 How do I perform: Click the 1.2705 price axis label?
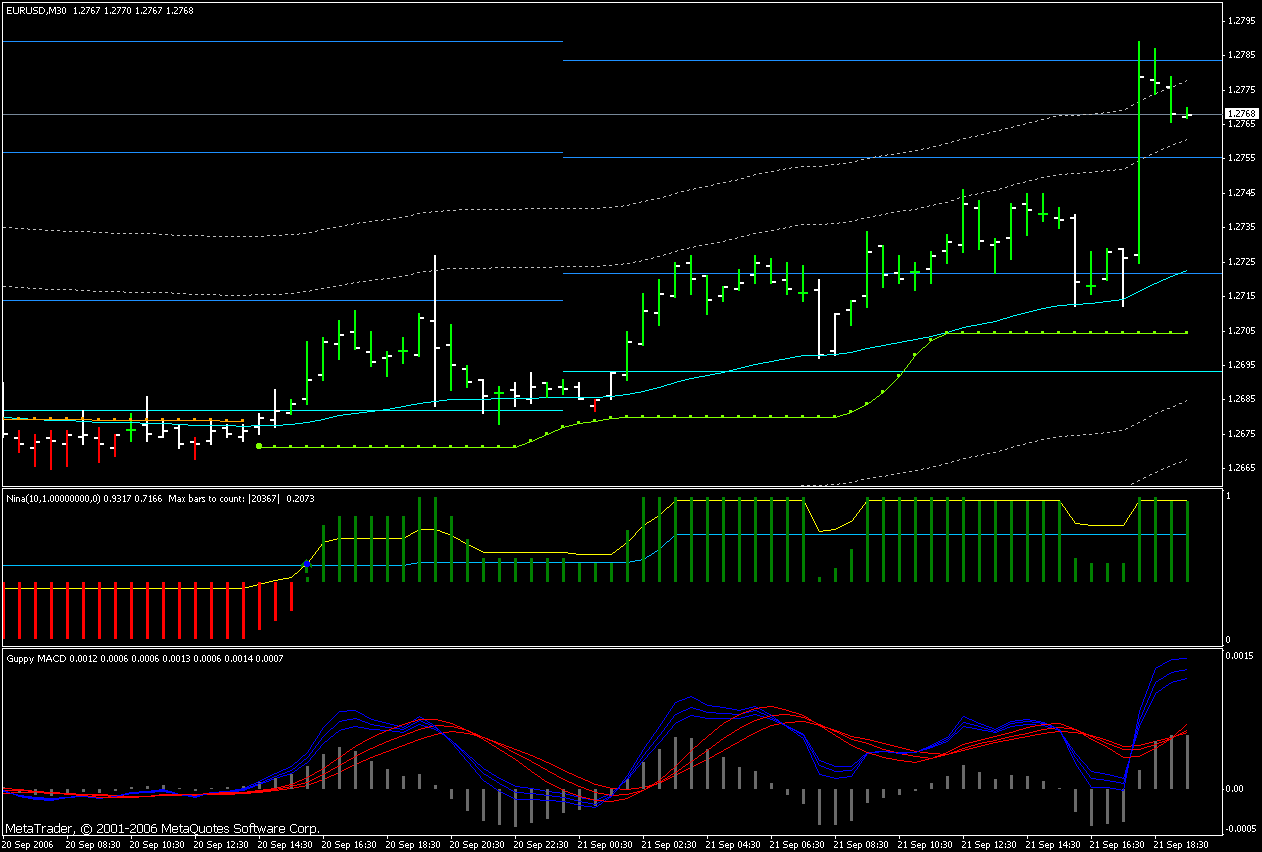point(1243,330)
